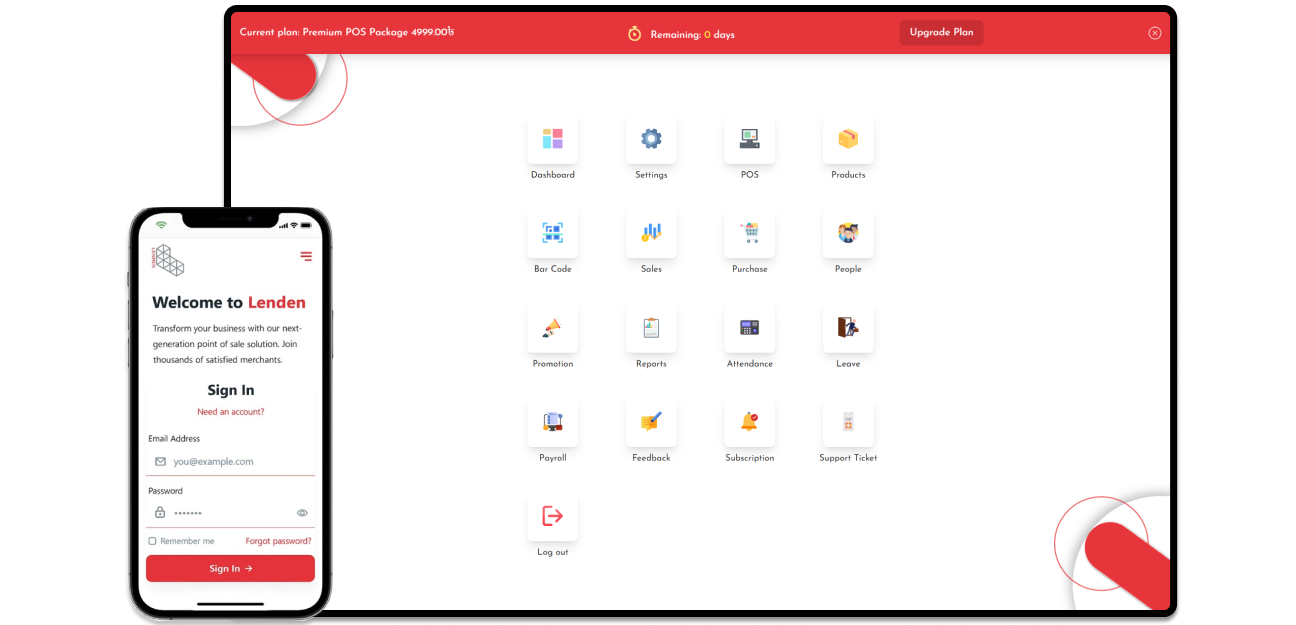
Task: Open the Forgot password link
Action: point(278,541)
